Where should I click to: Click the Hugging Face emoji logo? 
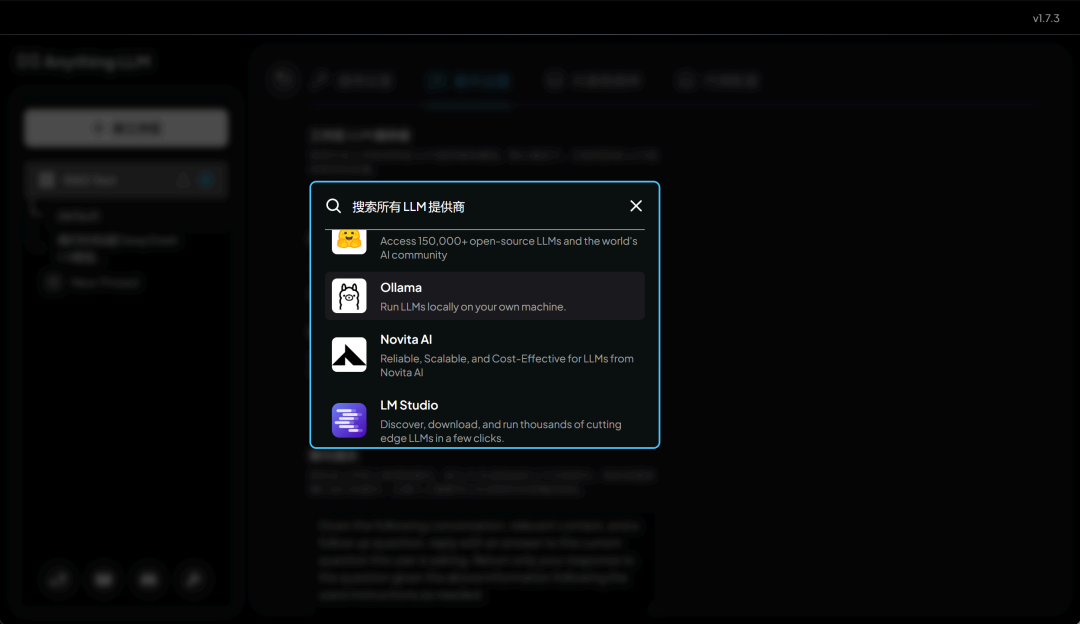(349, 242)
